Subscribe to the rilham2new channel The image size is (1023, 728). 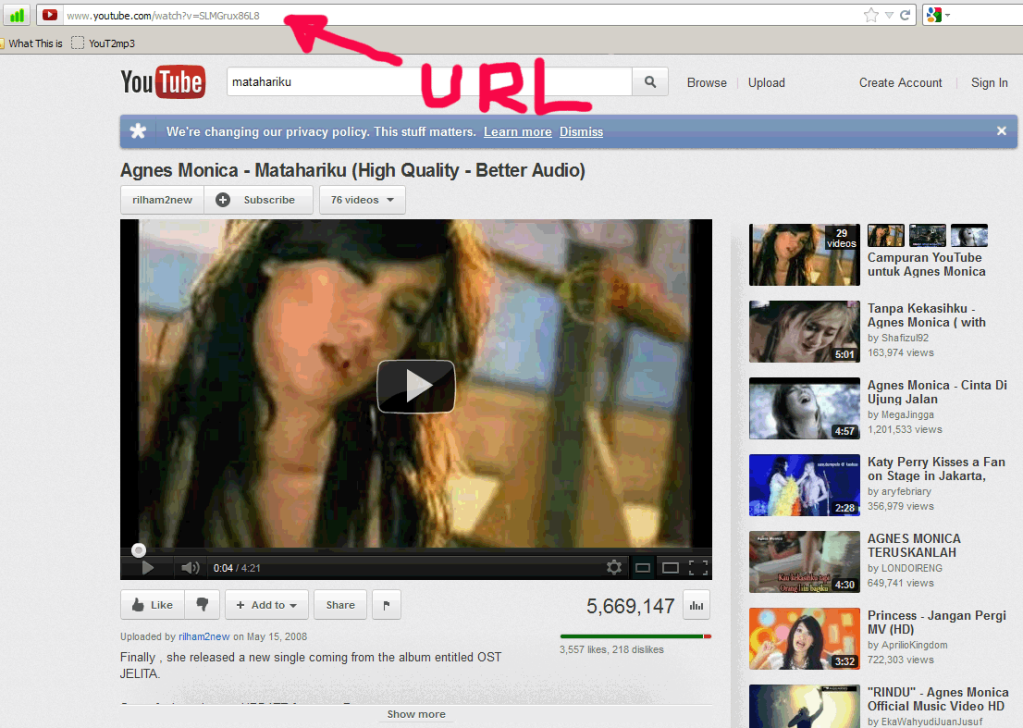[x=258, y=200]
